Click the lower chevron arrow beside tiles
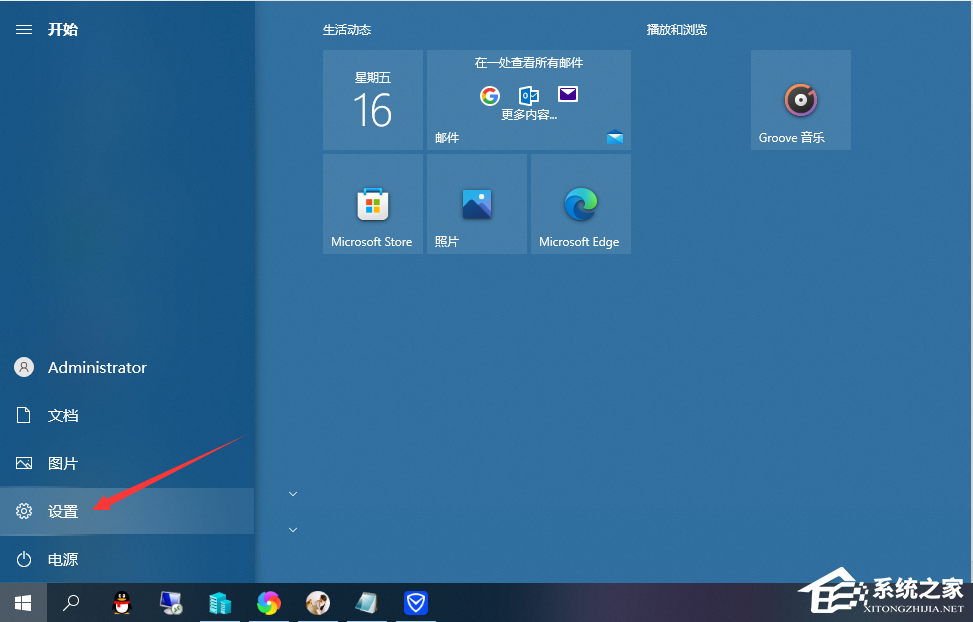This screenshot has height=622, width=973. pyautogui.click(x=293, y=529)
